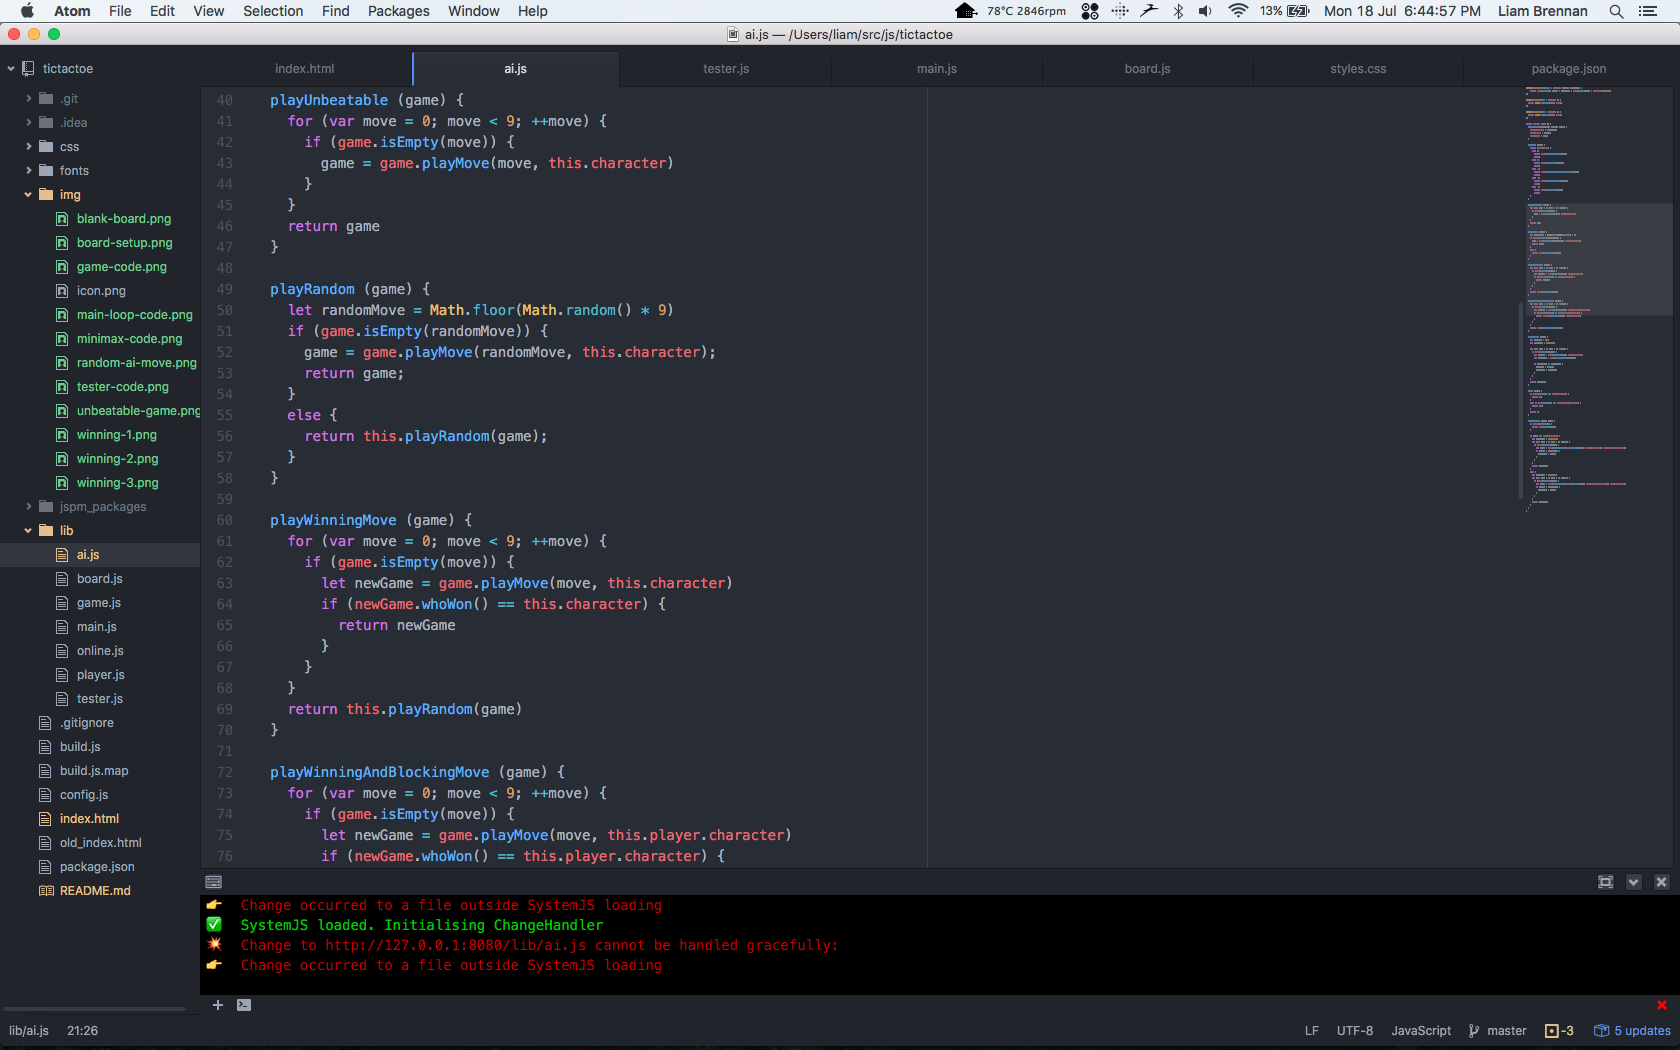
Task: Click the plus icon to add a new terminal
Action: (x=217, y=1005)
